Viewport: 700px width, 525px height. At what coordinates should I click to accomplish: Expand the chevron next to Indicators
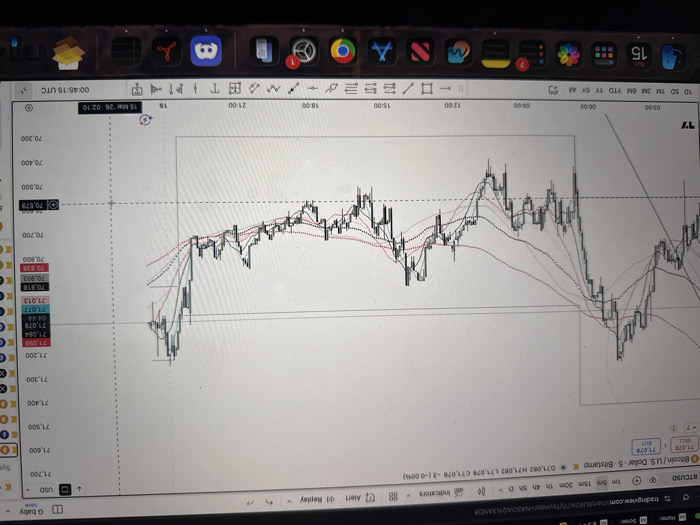point(408,496)
